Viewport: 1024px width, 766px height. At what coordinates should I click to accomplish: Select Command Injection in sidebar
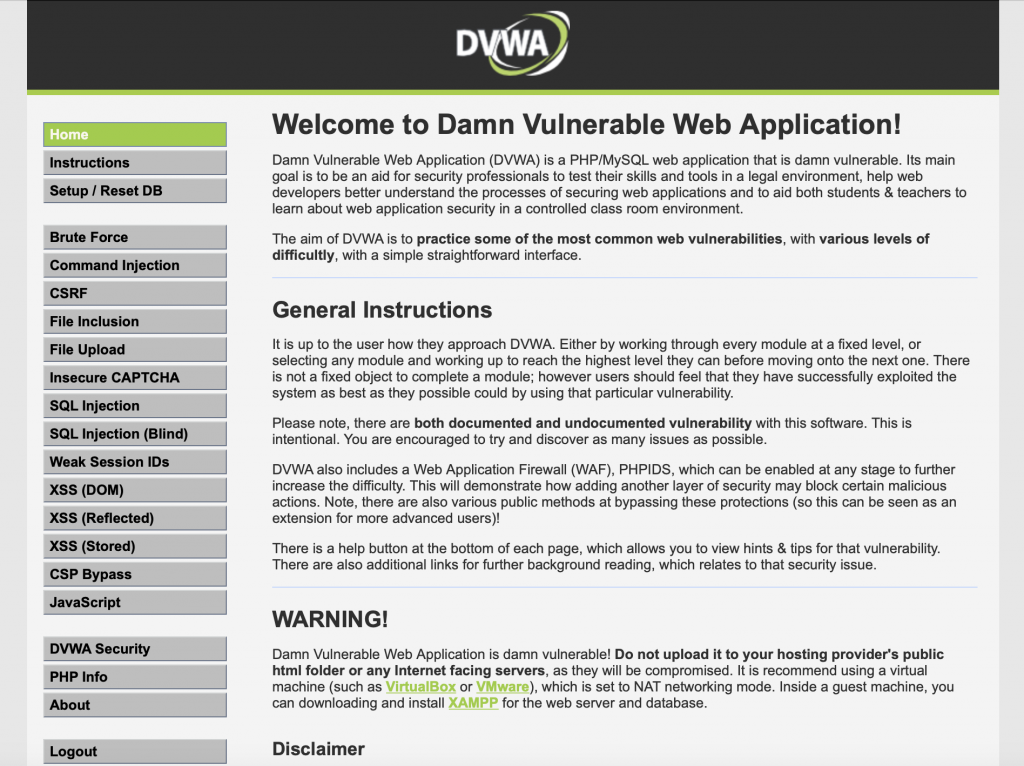tap(135, 265)
